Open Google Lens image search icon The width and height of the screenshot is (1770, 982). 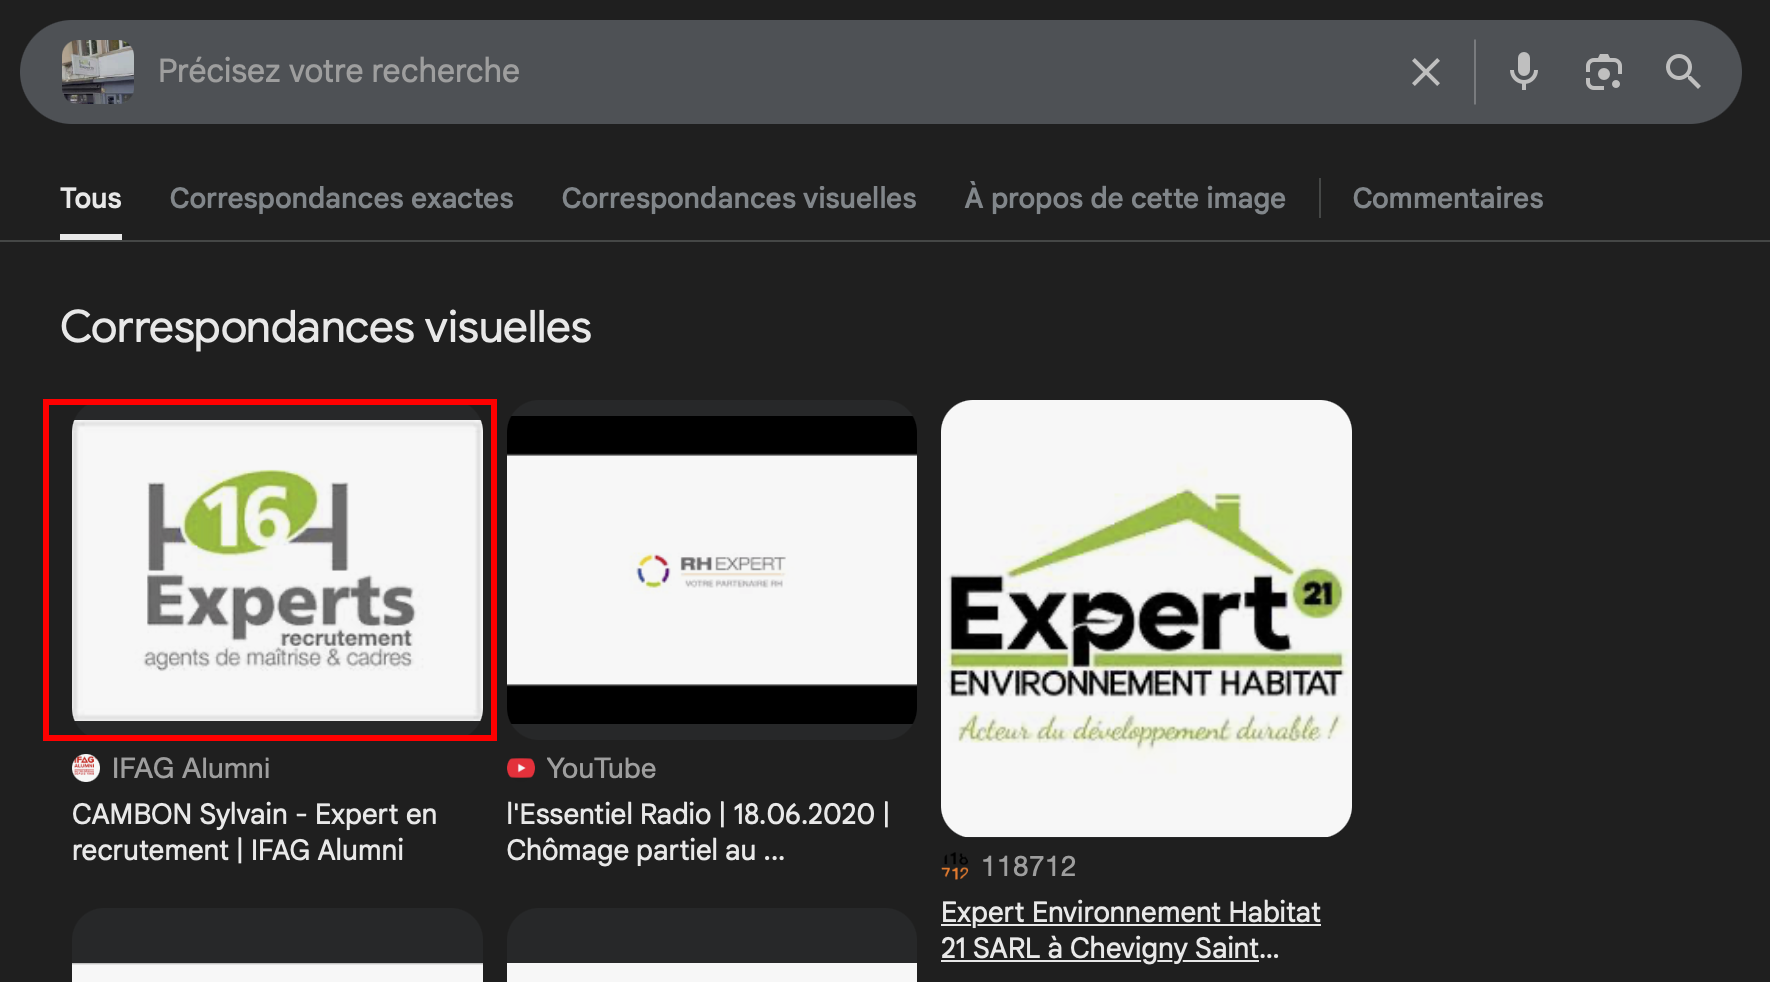(1603, 72)
